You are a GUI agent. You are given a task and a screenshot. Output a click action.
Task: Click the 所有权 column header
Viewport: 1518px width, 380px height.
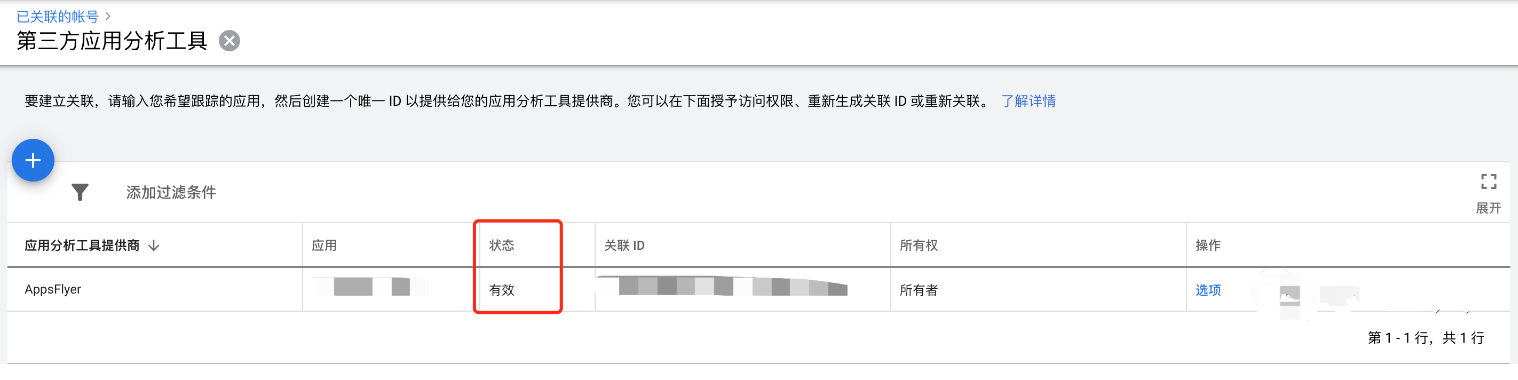coord(919,246)
